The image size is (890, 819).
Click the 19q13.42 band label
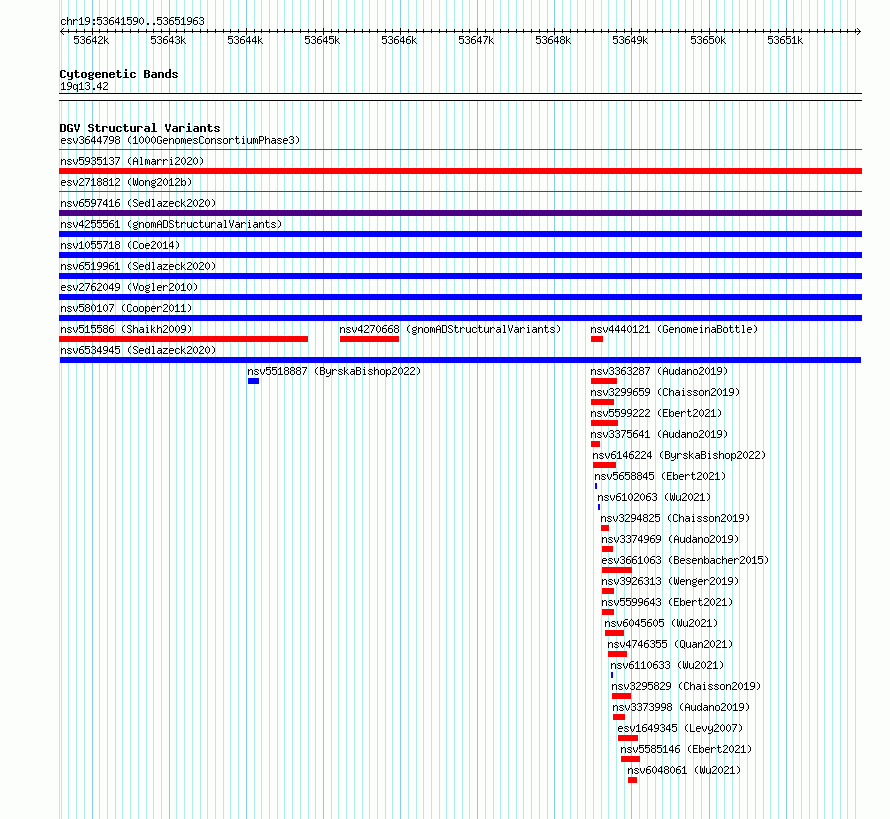coord(84,86)
